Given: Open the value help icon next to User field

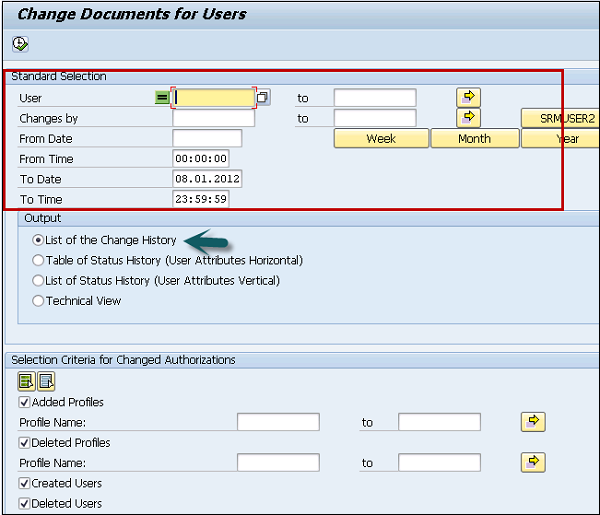Looking at the screenshot, I should click(x=262, y=98).
